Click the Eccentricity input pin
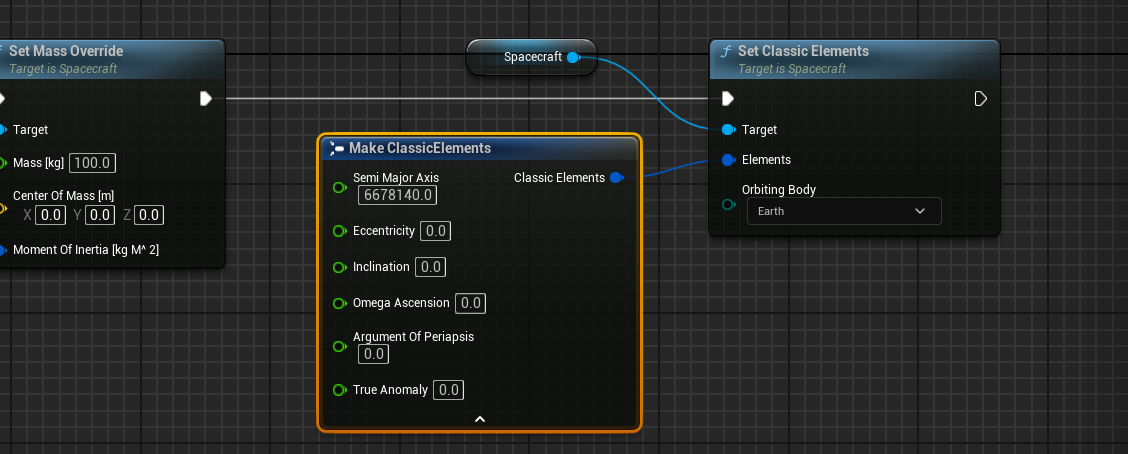 coord(339,231)
